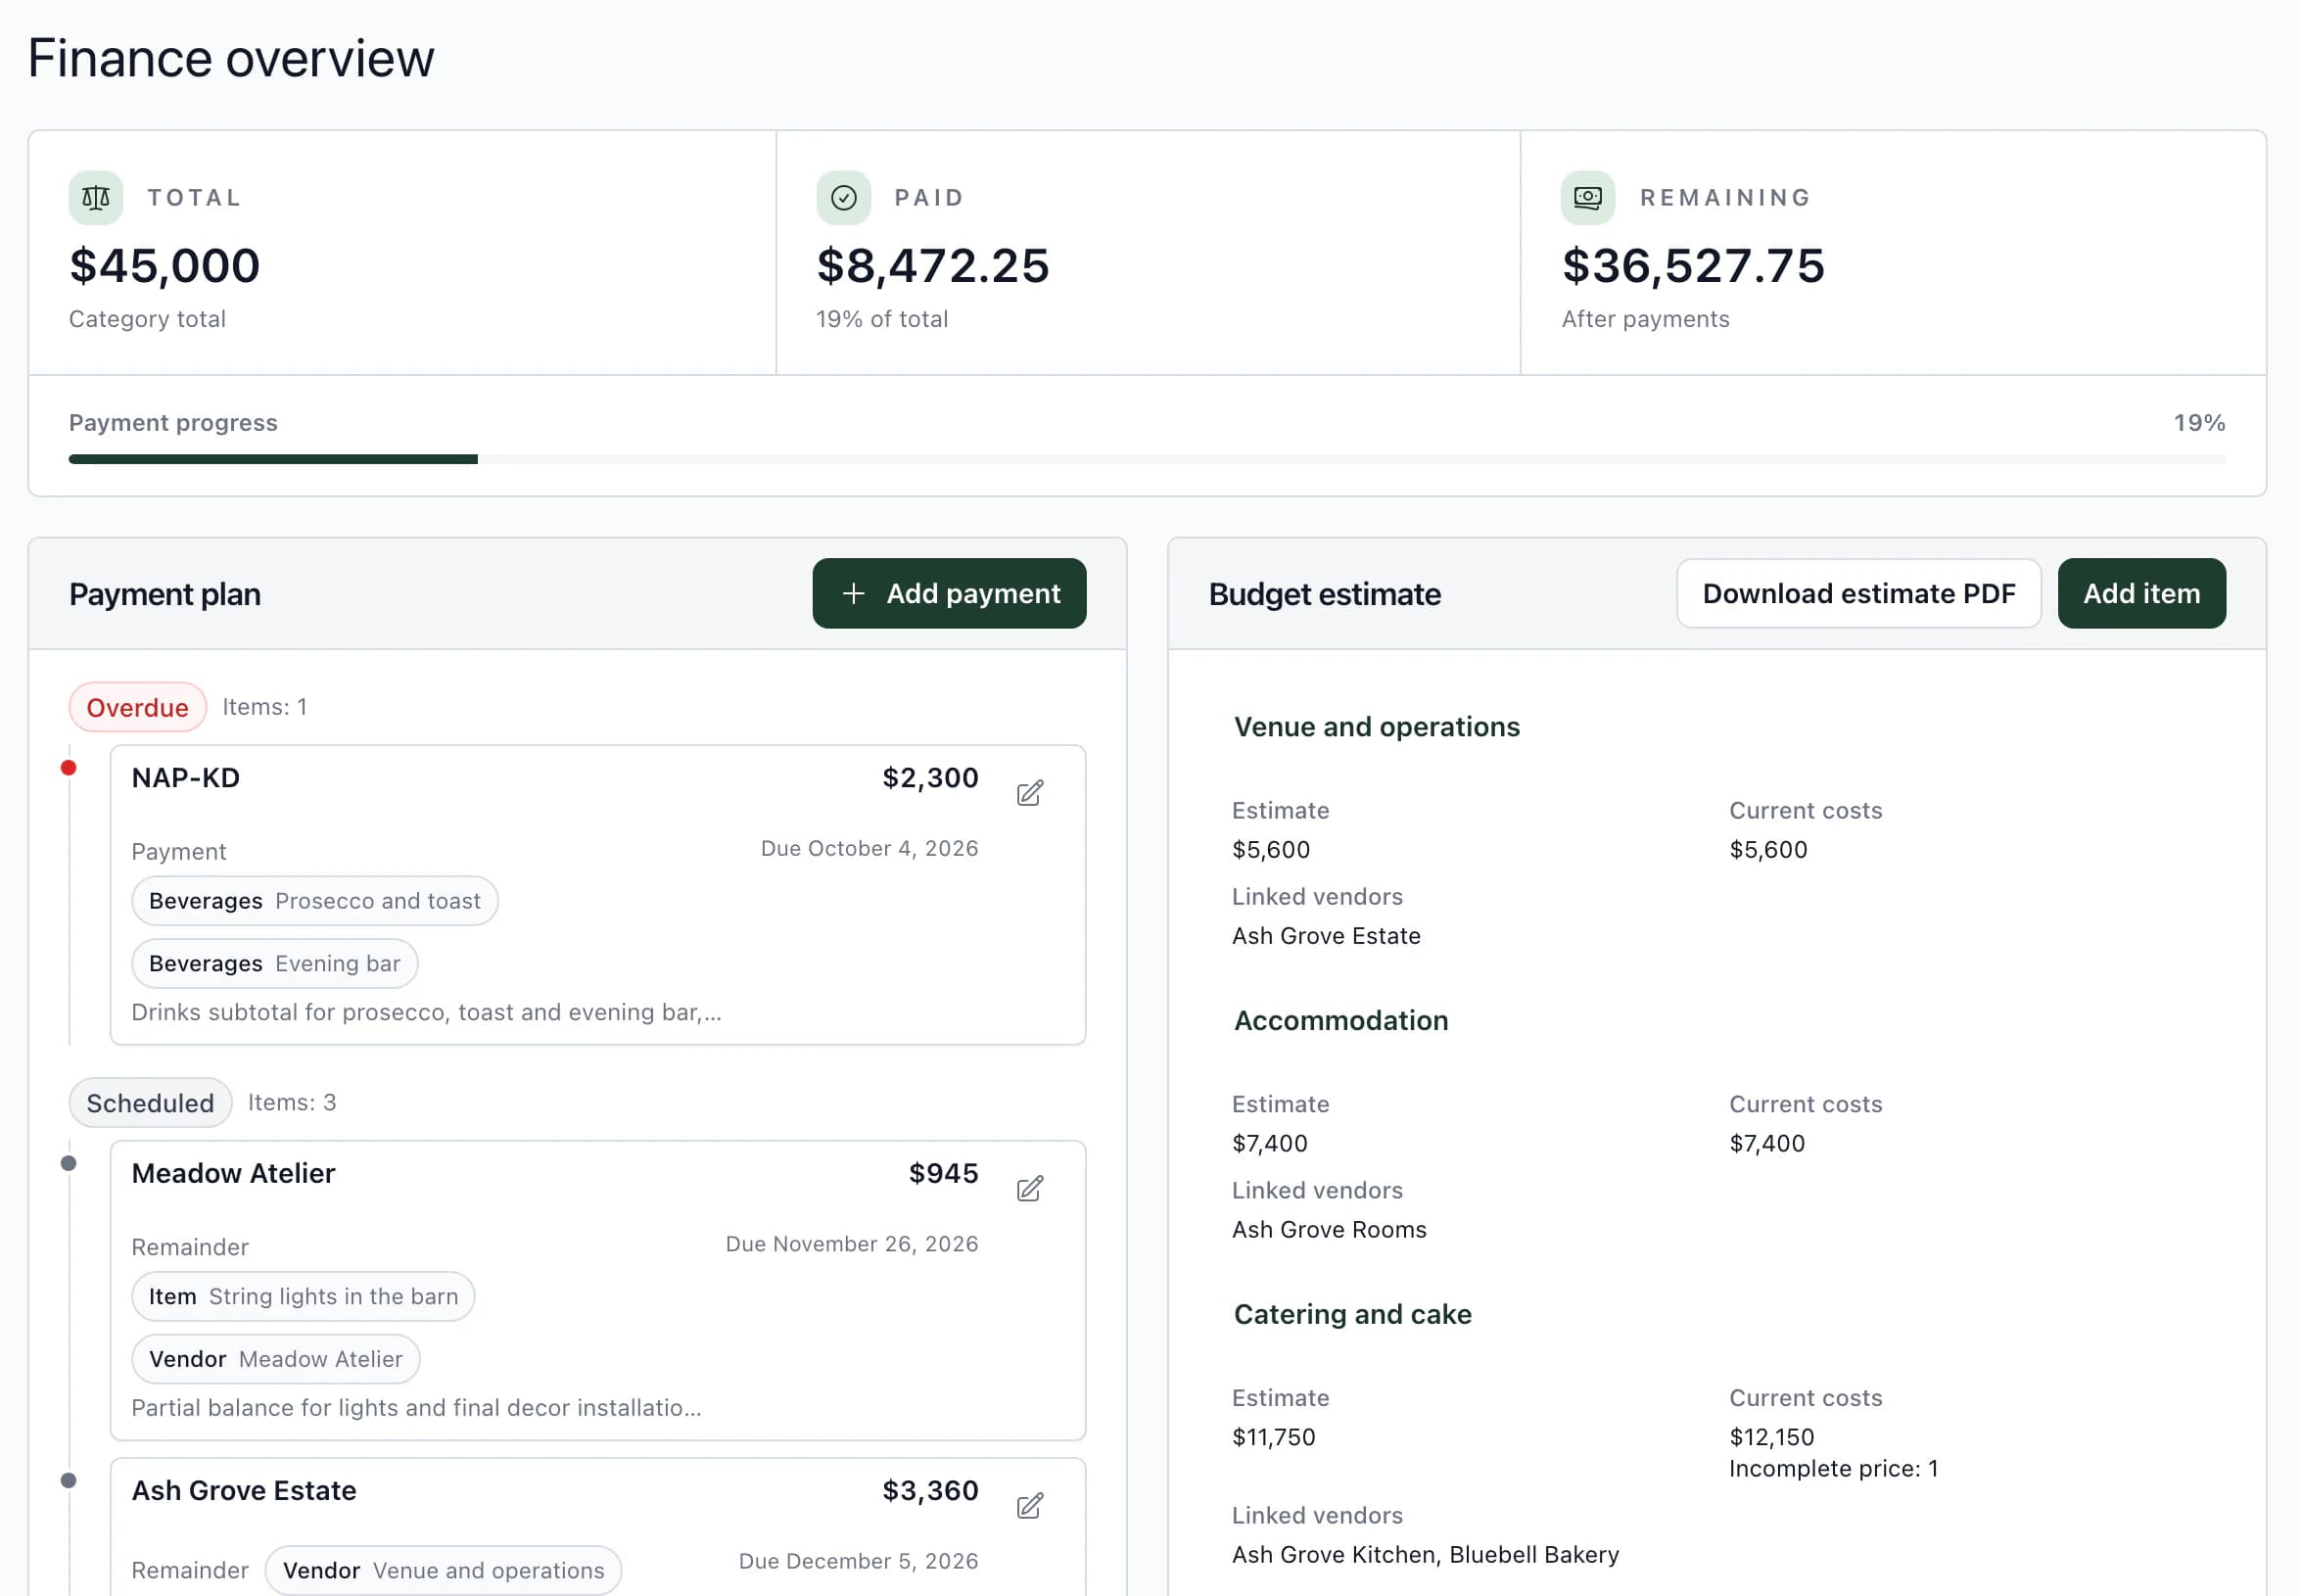Screen dimensions: 2301x1596
Task: Click the Vendor Venue and operations tag
Action: pos(443,1570)
